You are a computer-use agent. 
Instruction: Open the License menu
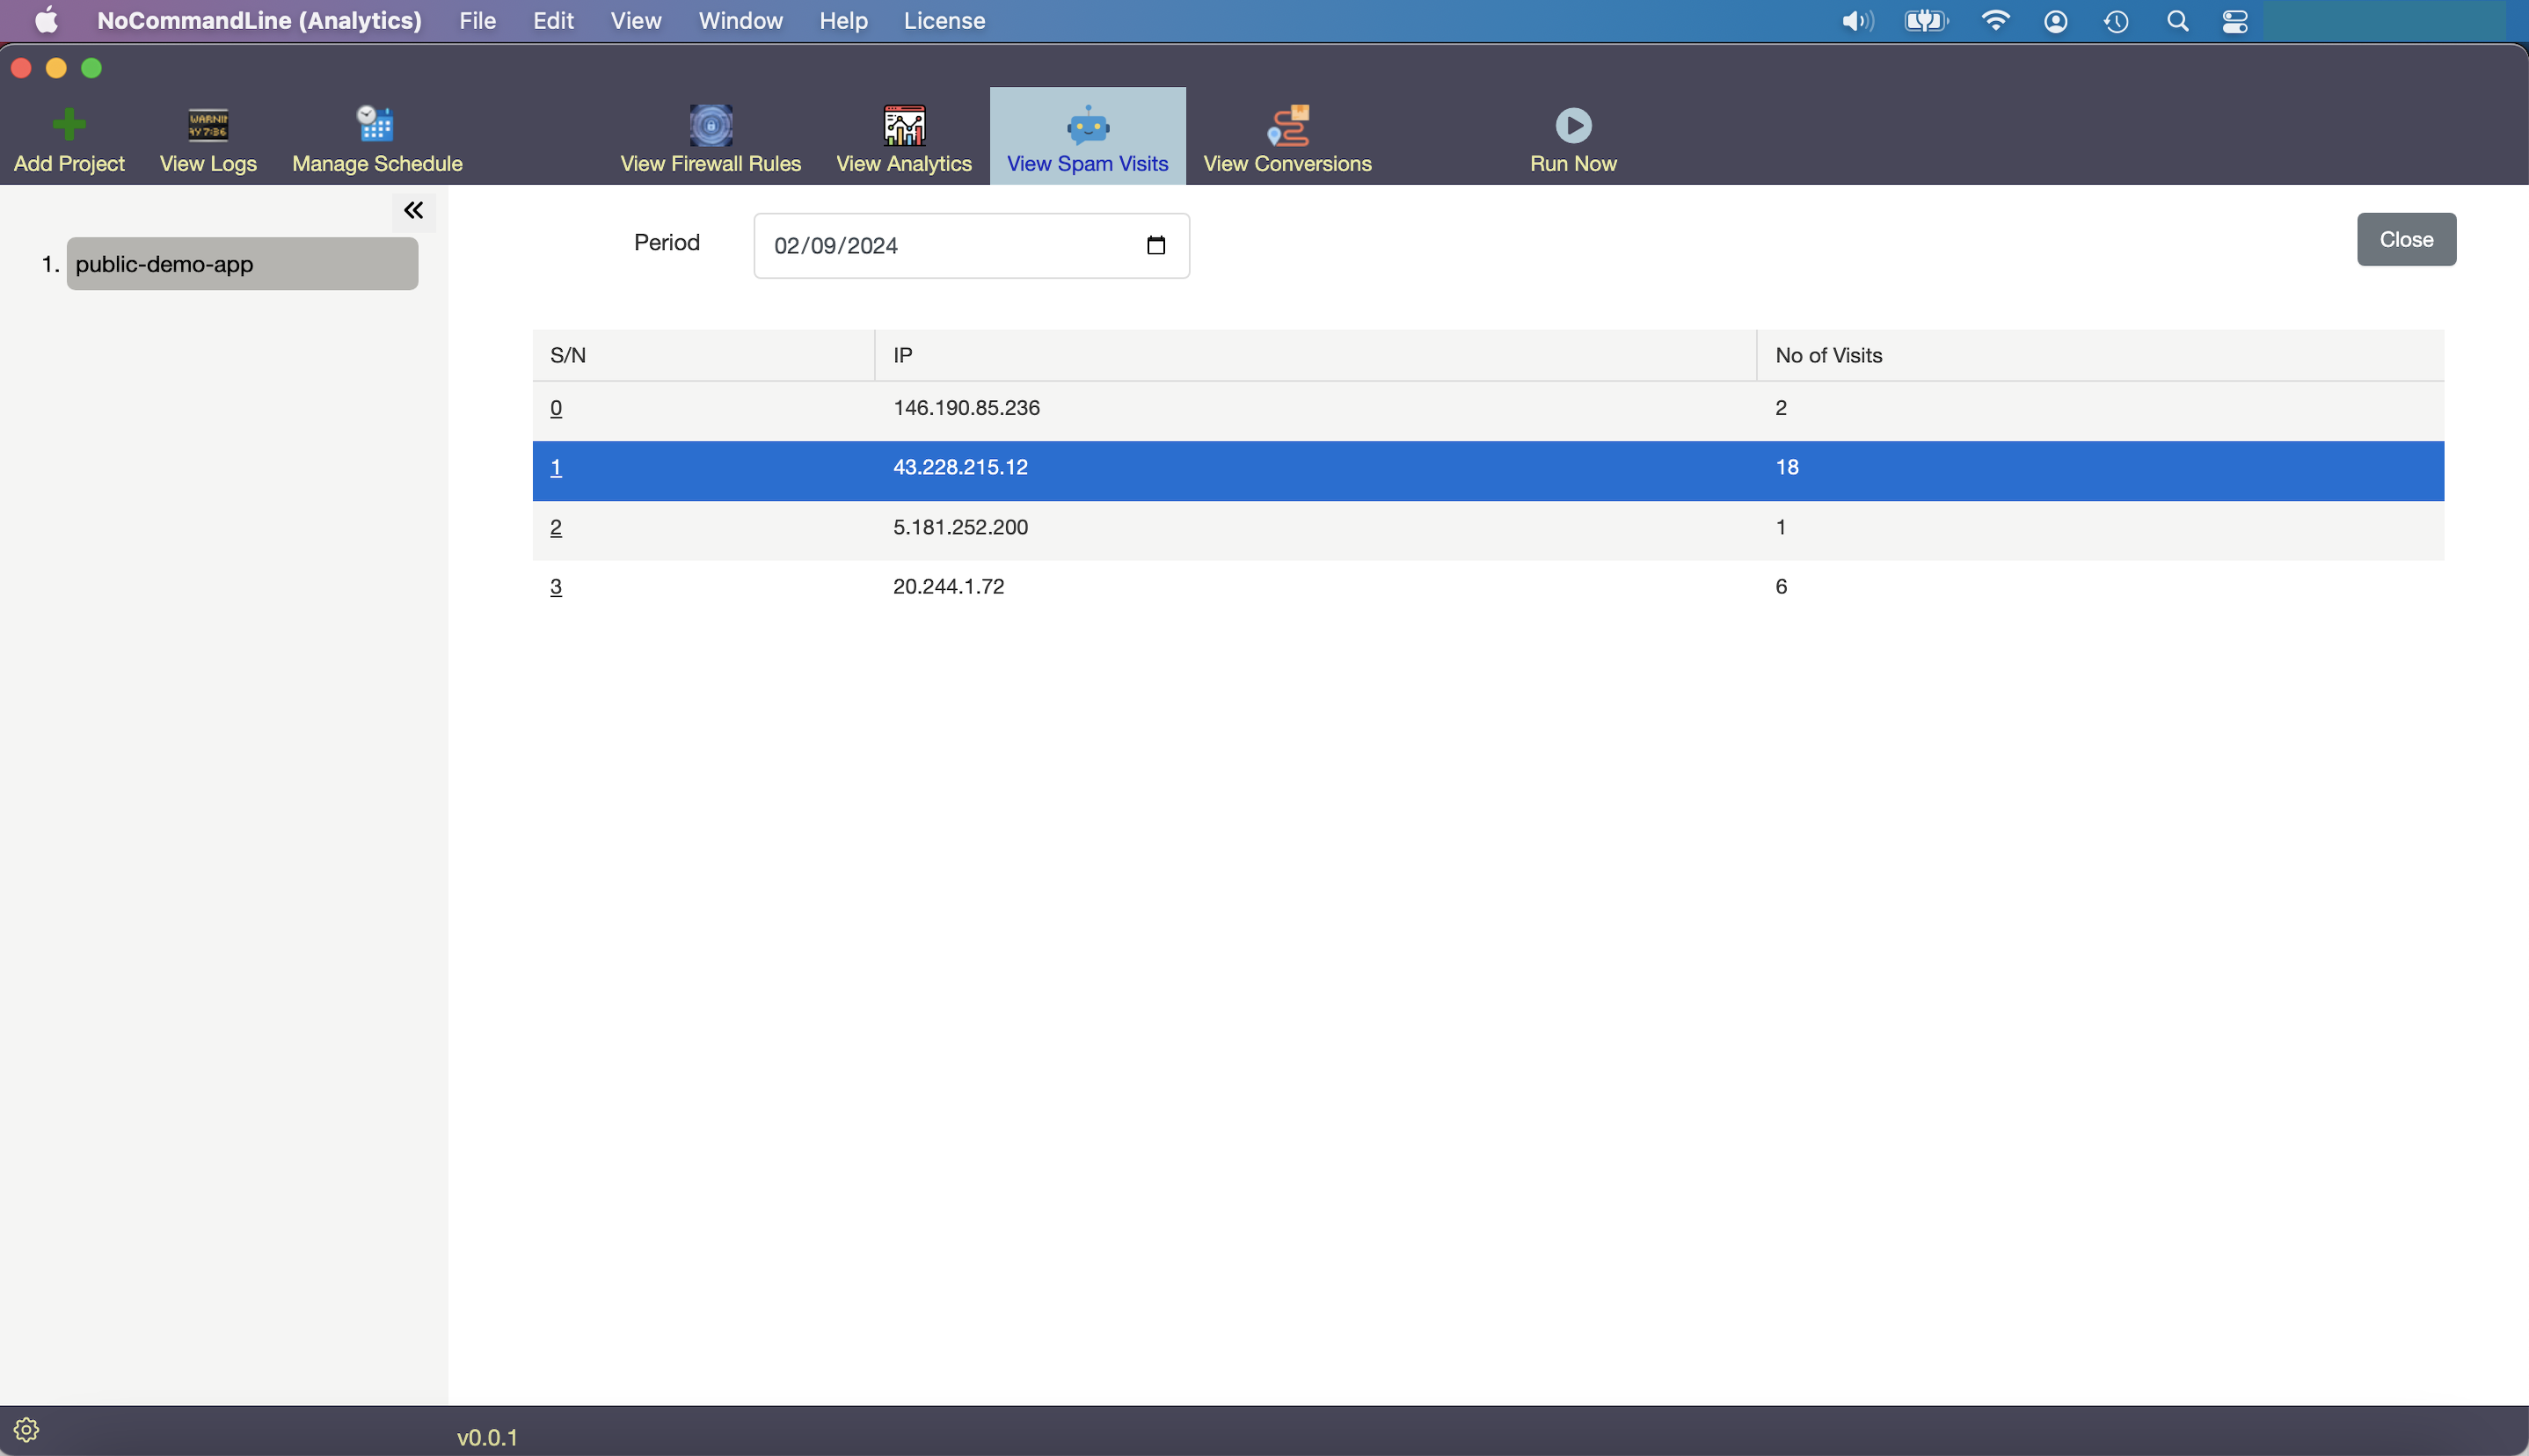945,21
